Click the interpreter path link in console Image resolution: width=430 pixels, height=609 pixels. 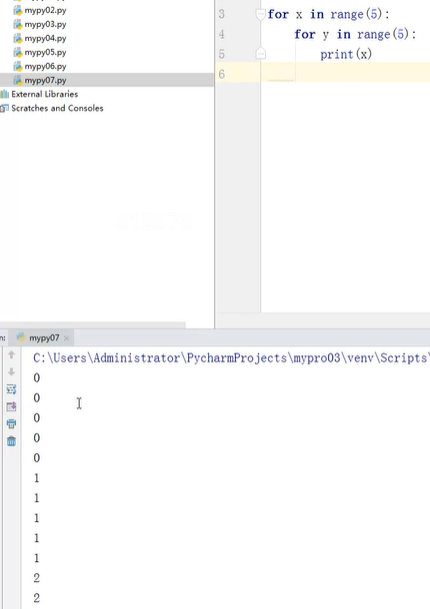(231, 358)
